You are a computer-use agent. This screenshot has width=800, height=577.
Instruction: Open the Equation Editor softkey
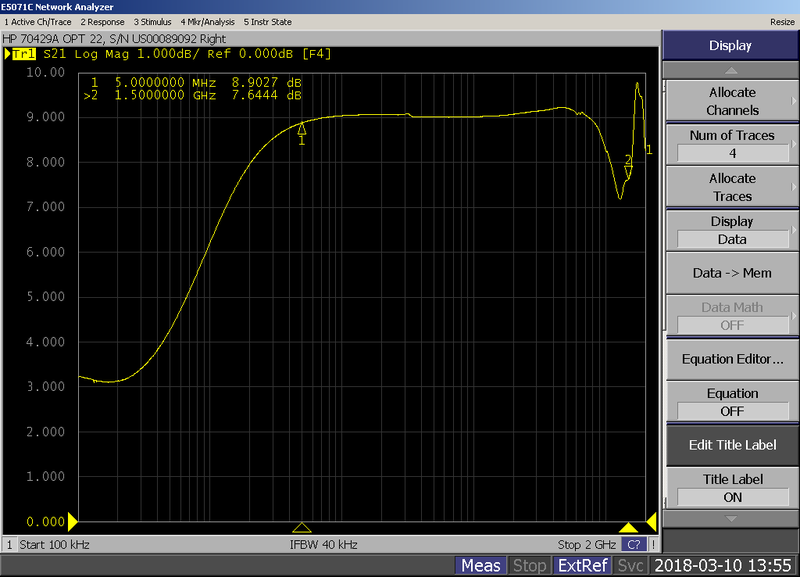[x=732, y=359]
